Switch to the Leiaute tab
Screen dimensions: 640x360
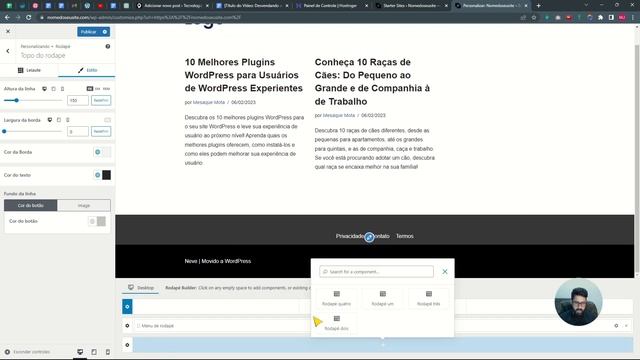click(x=29, y=70)
